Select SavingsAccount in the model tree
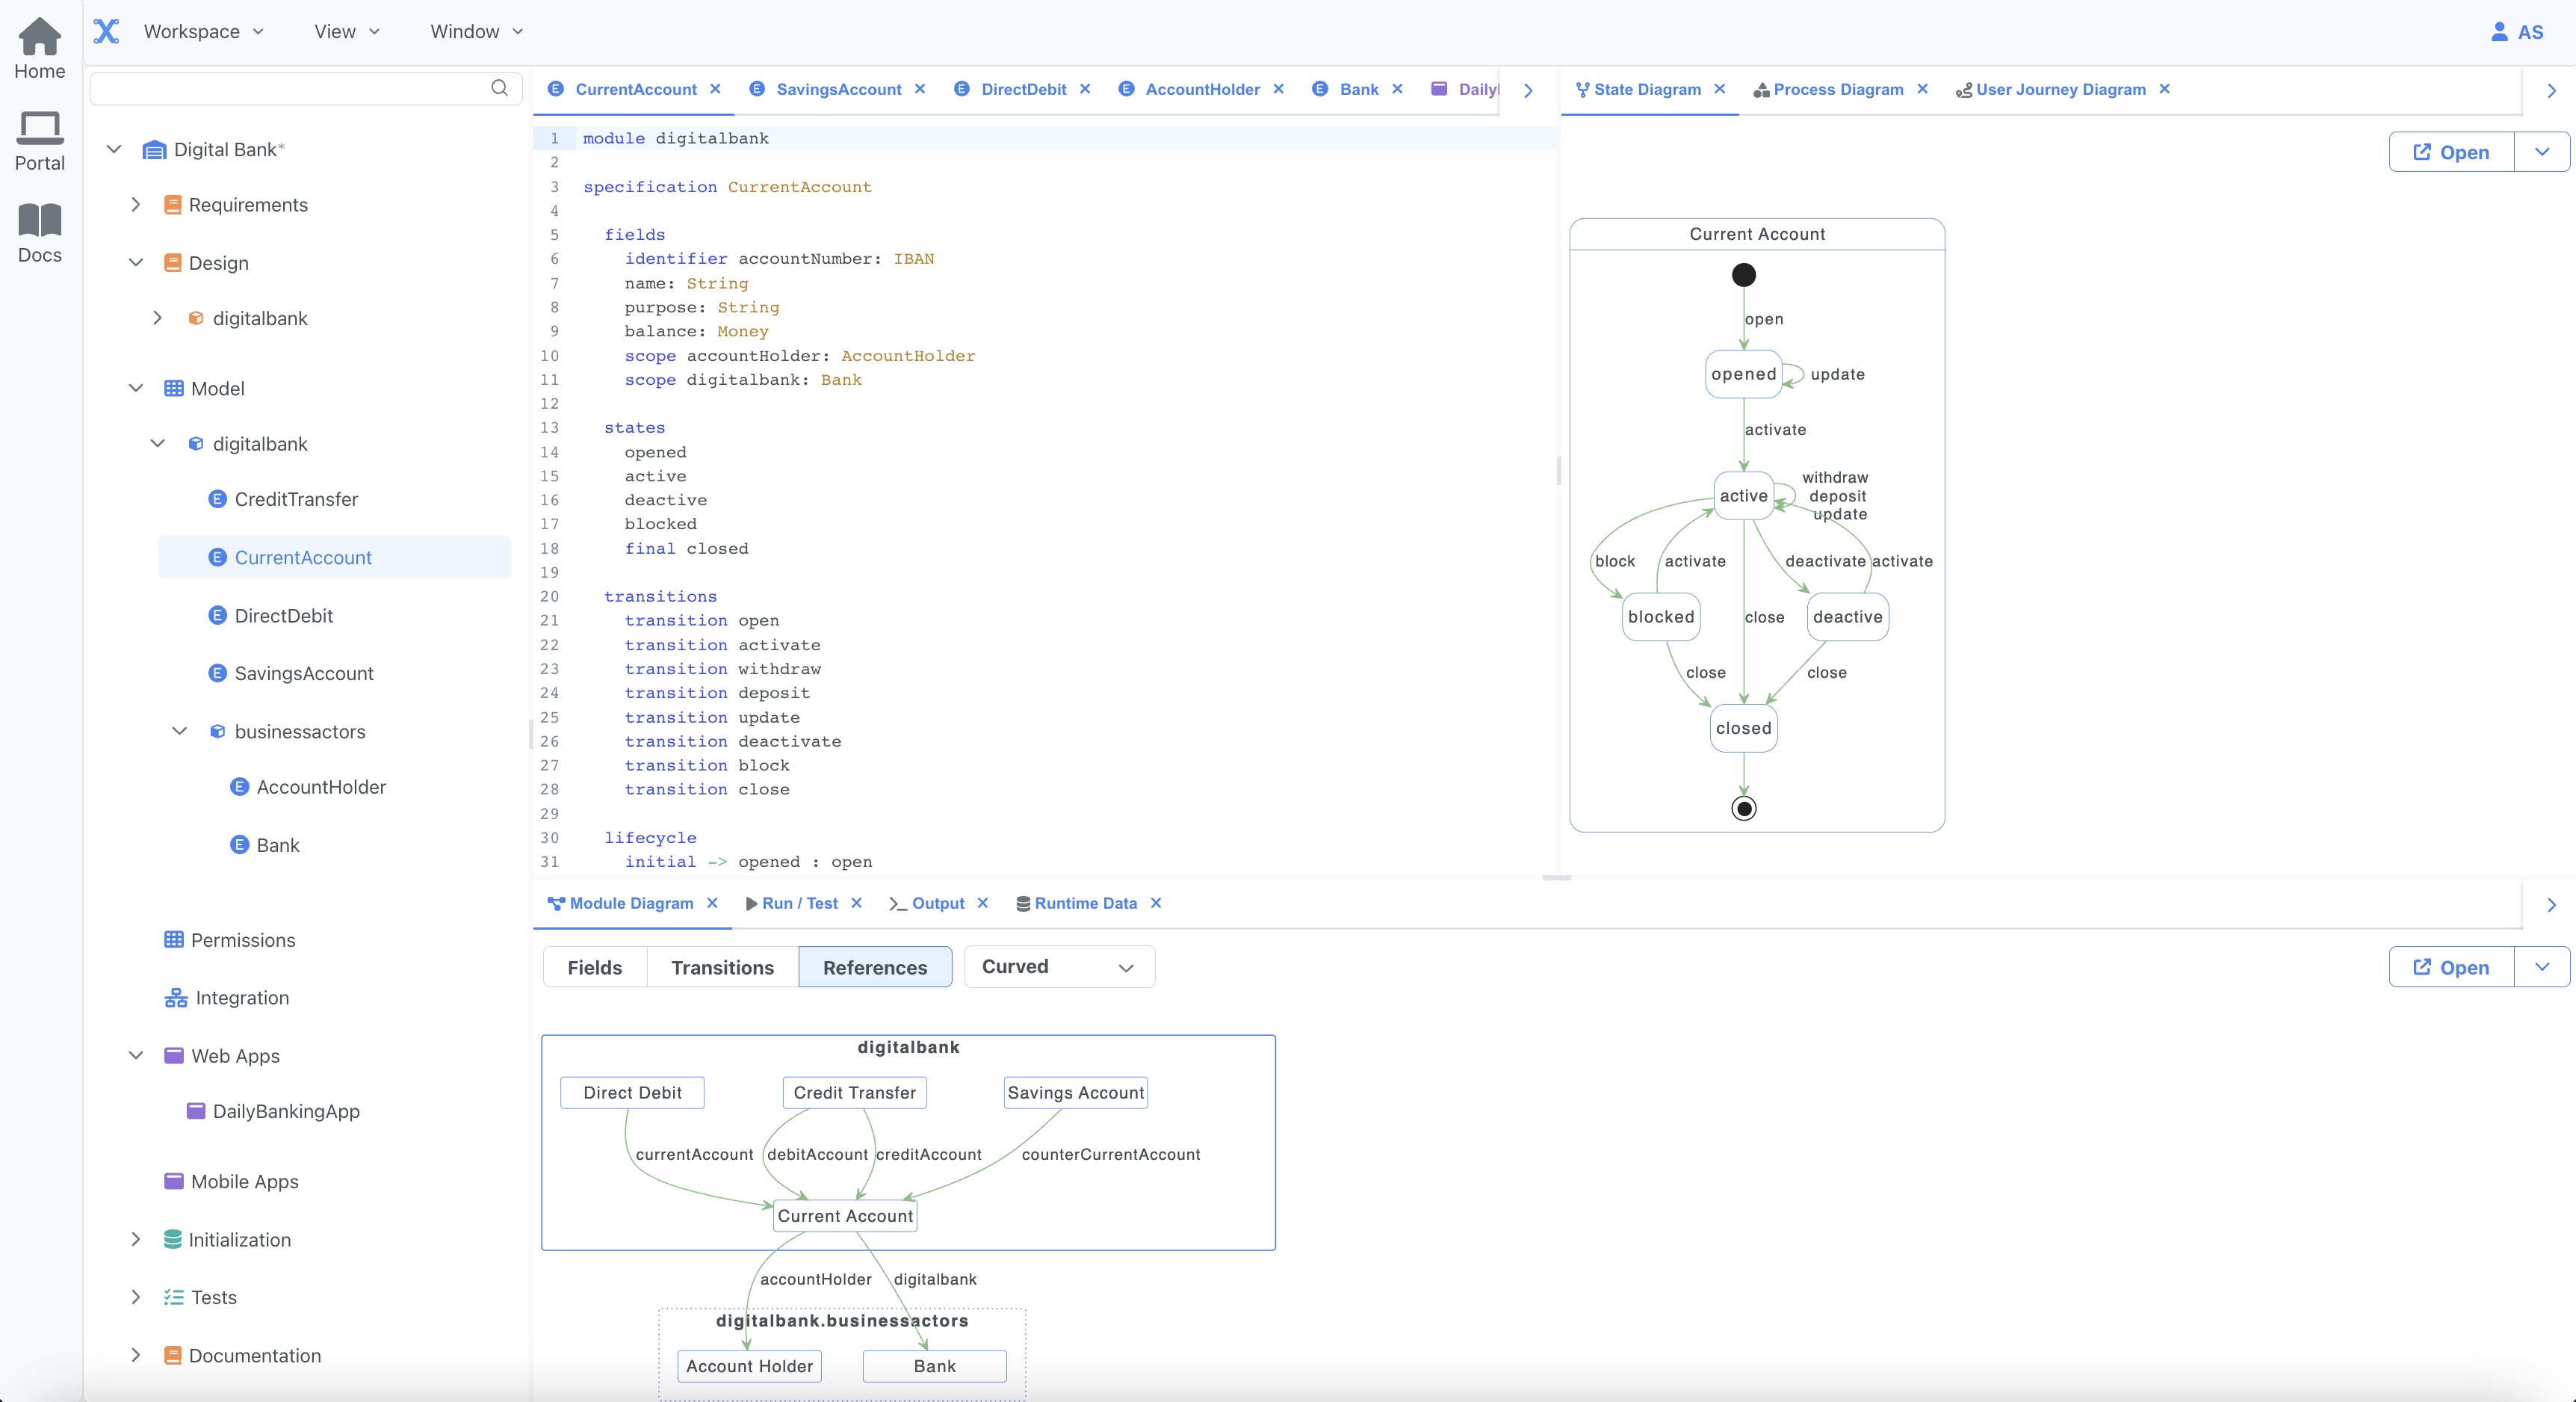This screenshot has width=2576, height=1402. coord(303,673)
